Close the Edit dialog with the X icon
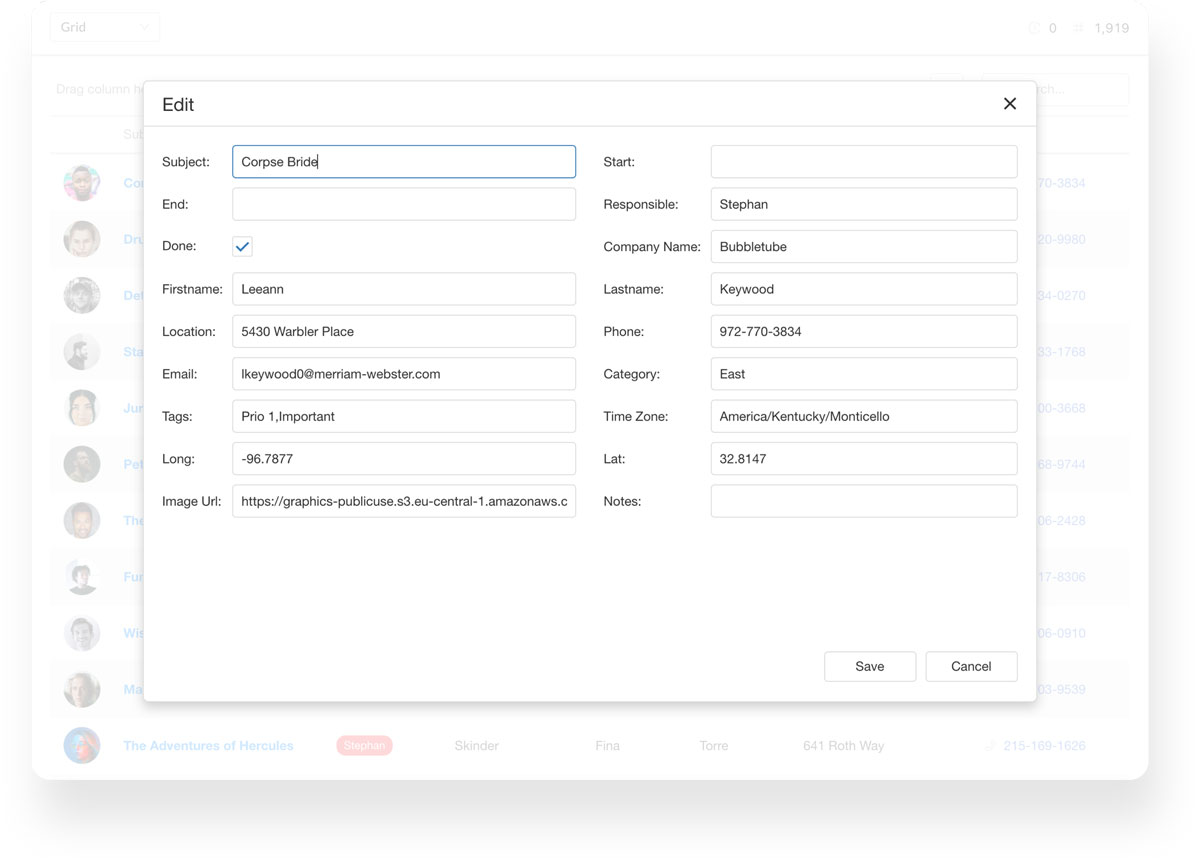The image size is (1200, 862). tap(1010, 103)
